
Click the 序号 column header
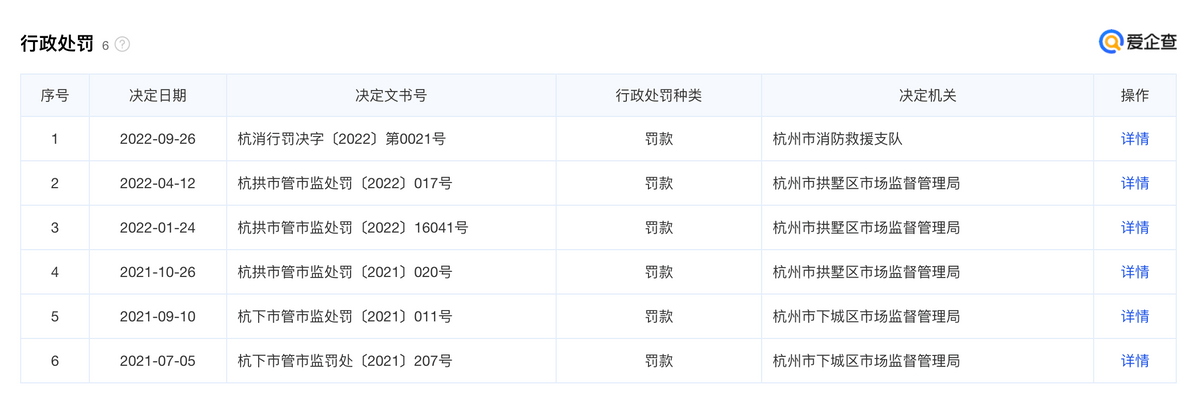click(55, 96)
